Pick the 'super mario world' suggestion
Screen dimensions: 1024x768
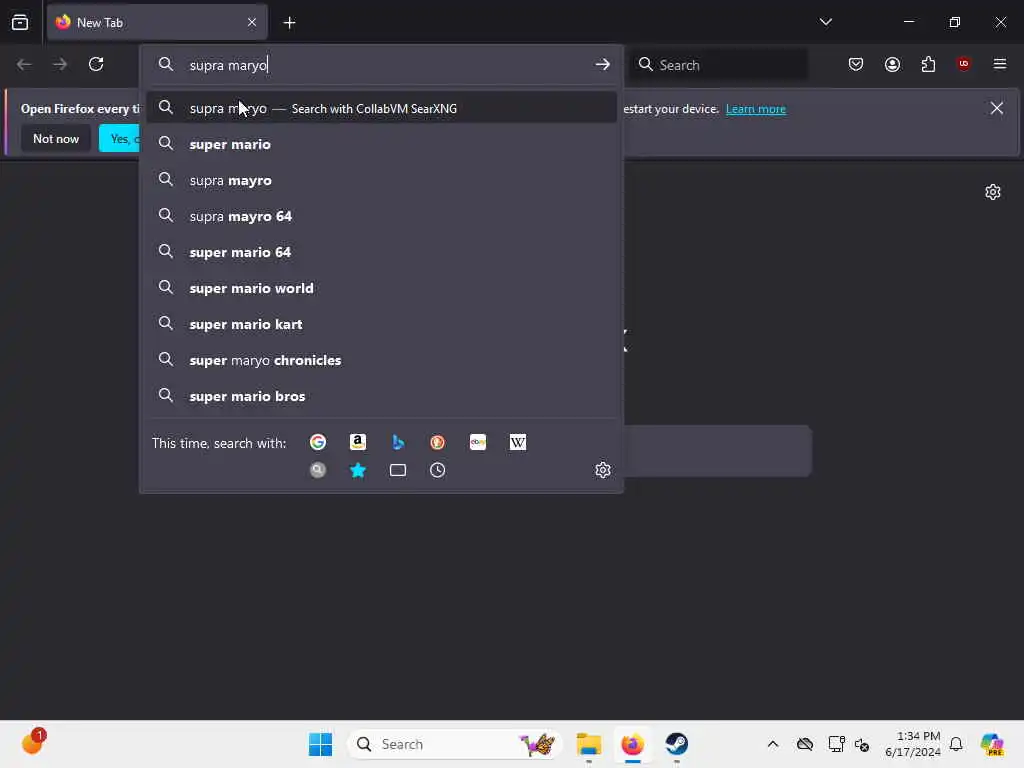point(381,288)
